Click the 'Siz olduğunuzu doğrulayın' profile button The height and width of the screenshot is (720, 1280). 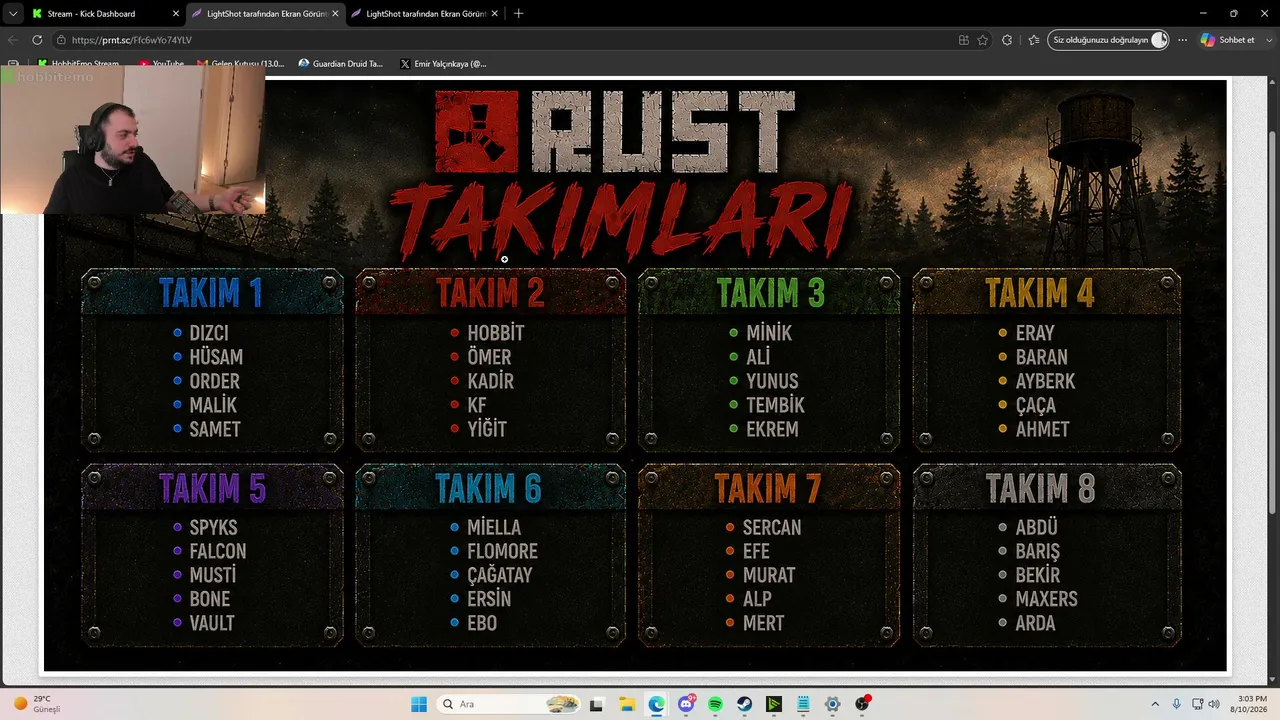click(x=1108, y=40)
